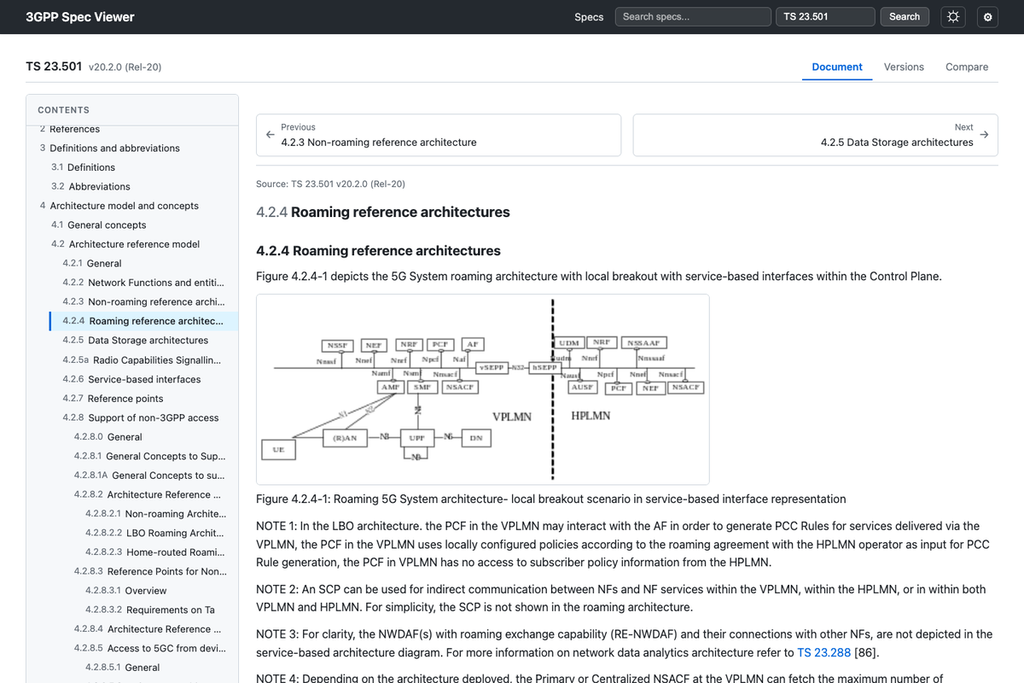Open 4.2.8.2.1 Non-roaming Architecture entry
1024x683 pixels.
click(x=155, y=514)
